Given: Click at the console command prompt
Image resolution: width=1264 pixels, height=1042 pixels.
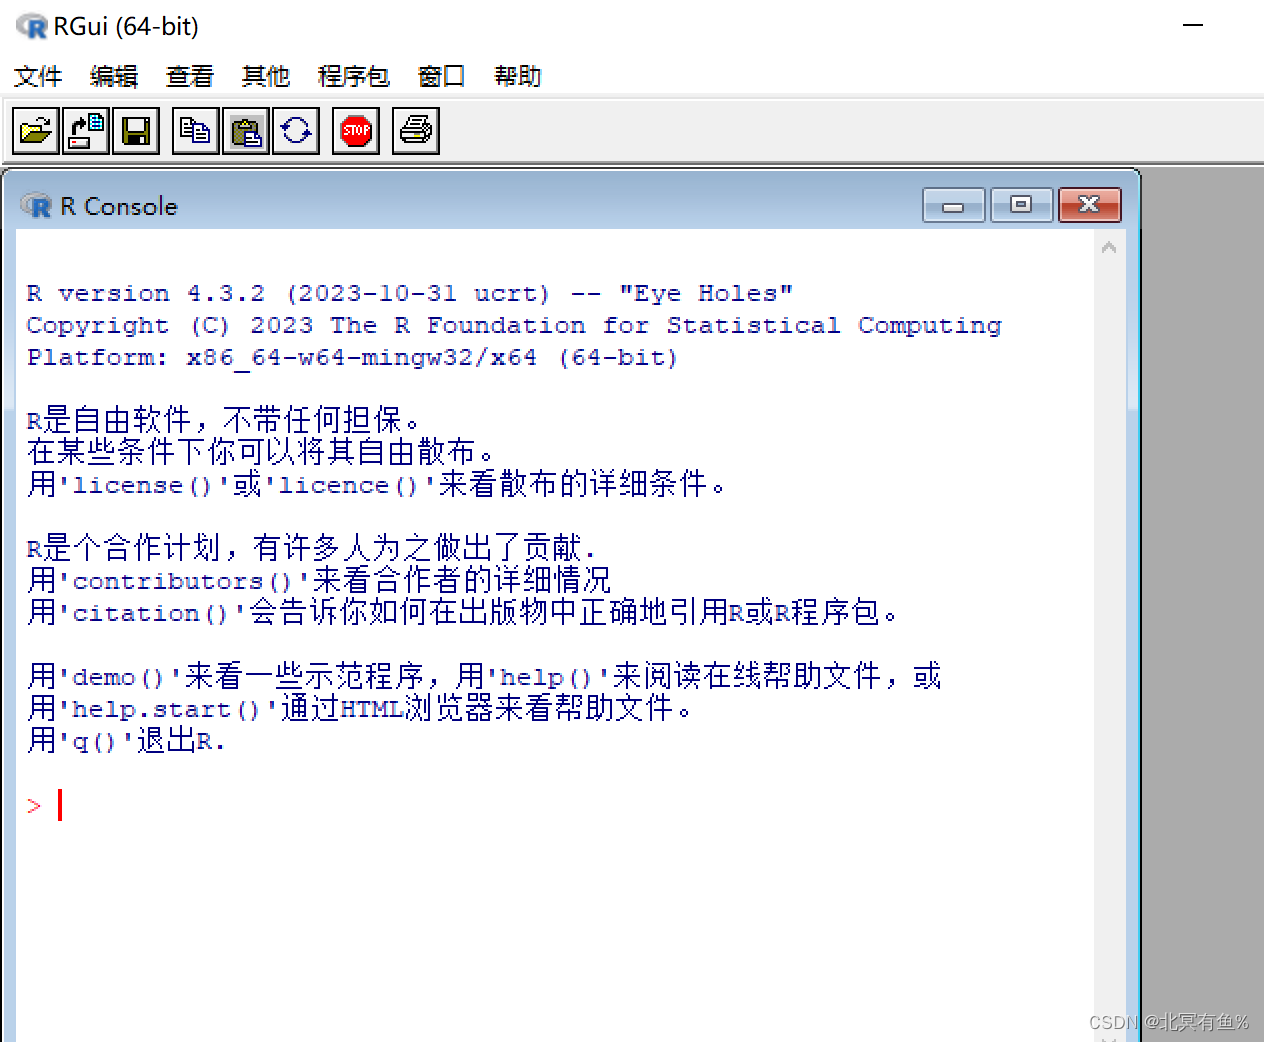Looking at the screenshot, I should (60, 805).
